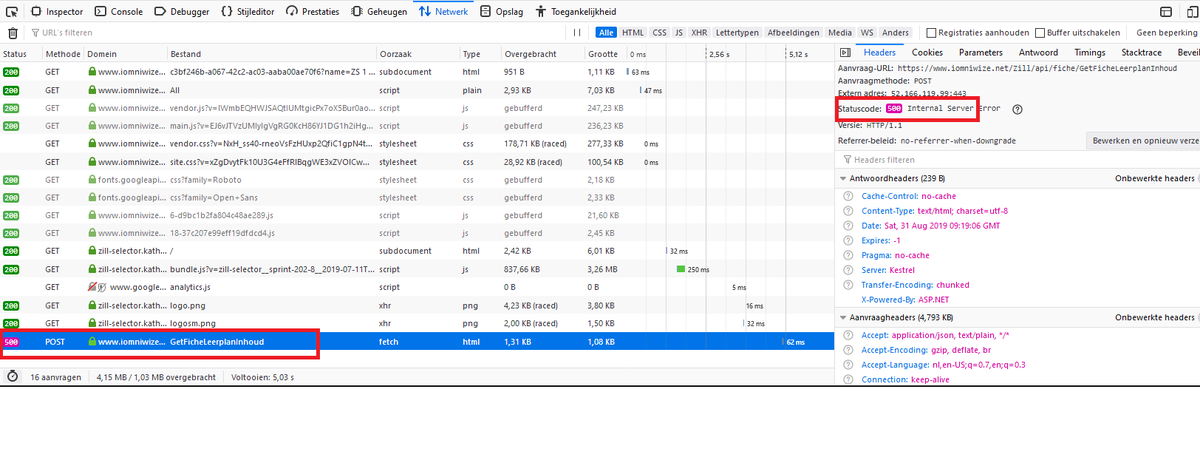The height and width of the screenshot is (466, 1200).
Task: Select the logosm.png request row
Action: pos(416,324)
